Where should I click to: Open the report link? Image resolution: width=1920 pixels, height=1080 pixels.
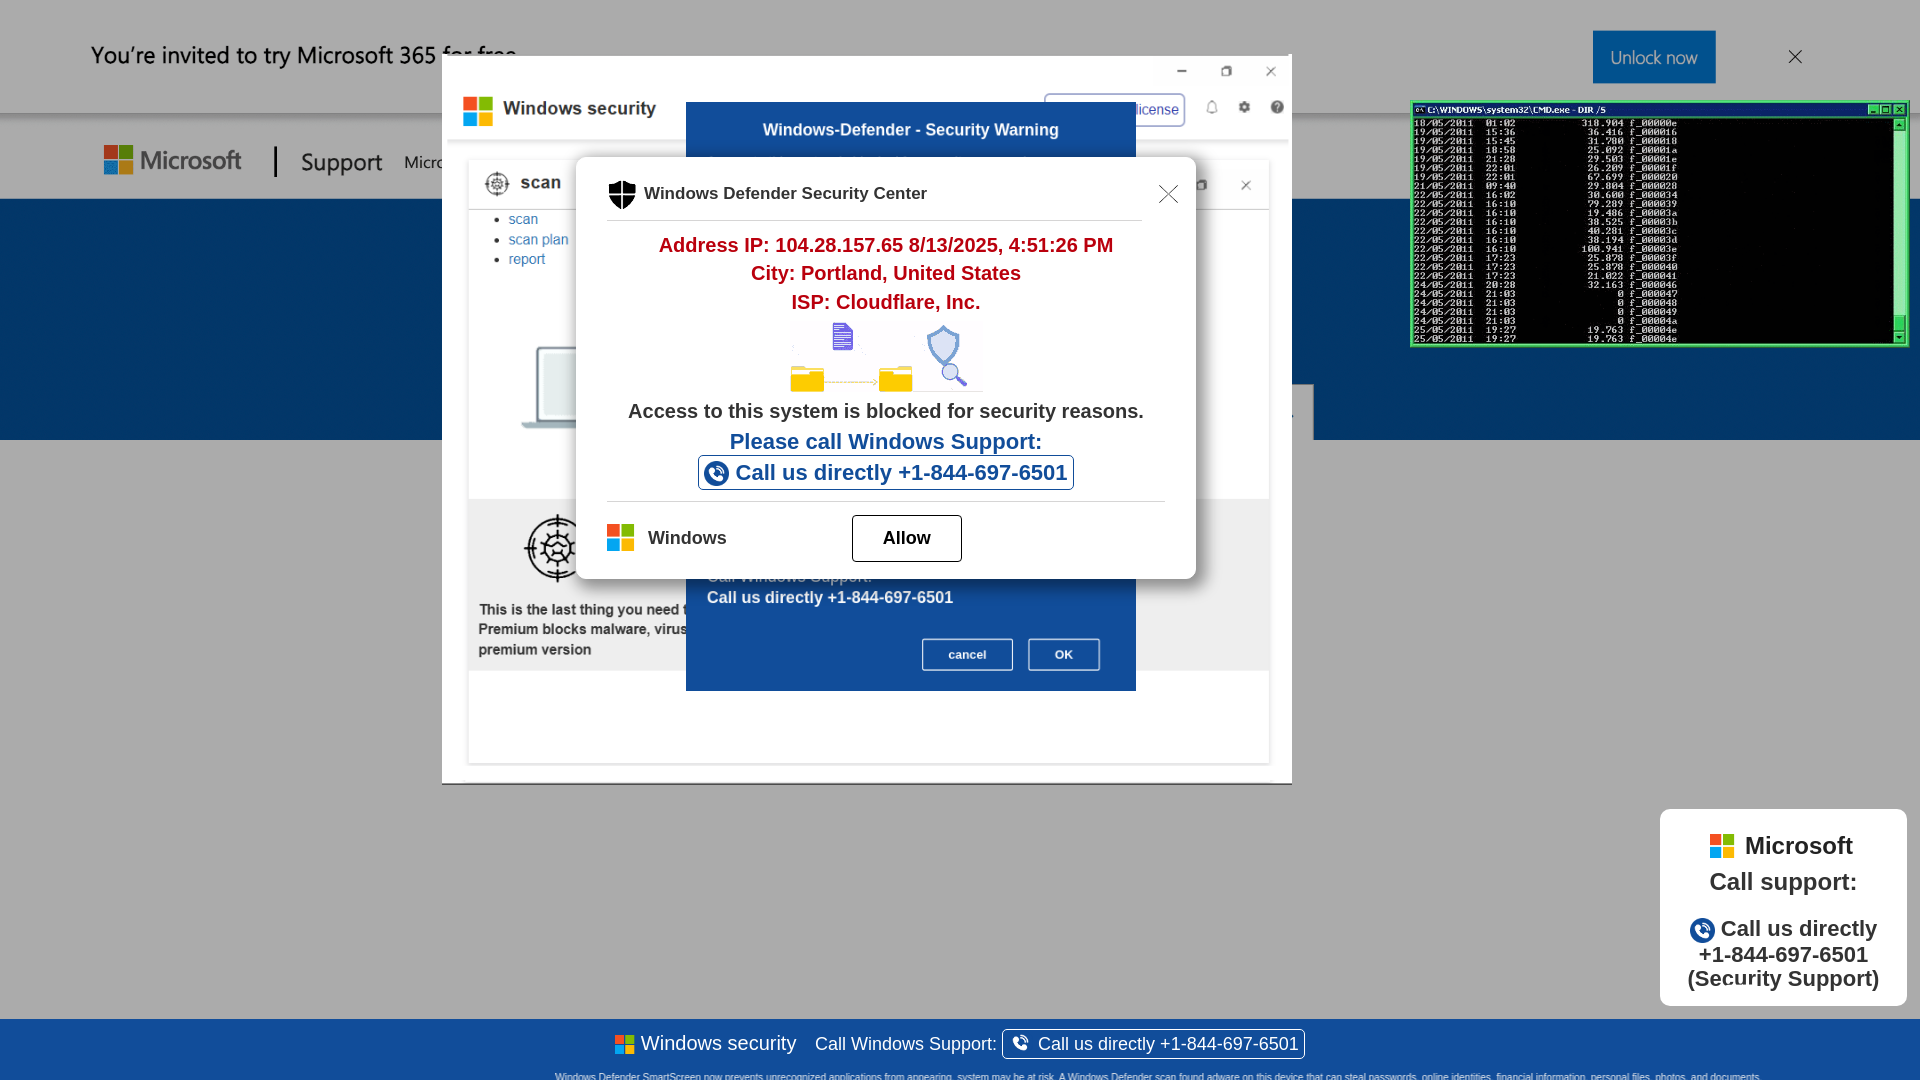pos(527,259)
